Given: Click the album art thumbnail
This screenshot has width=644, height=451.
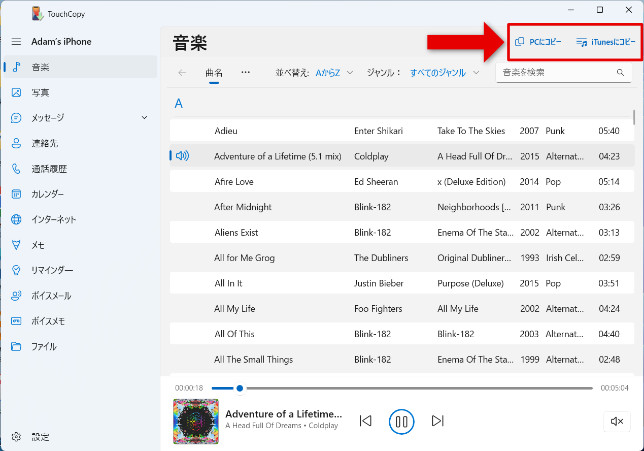Looking at the screenshot, I should click(x=196, y=421).
